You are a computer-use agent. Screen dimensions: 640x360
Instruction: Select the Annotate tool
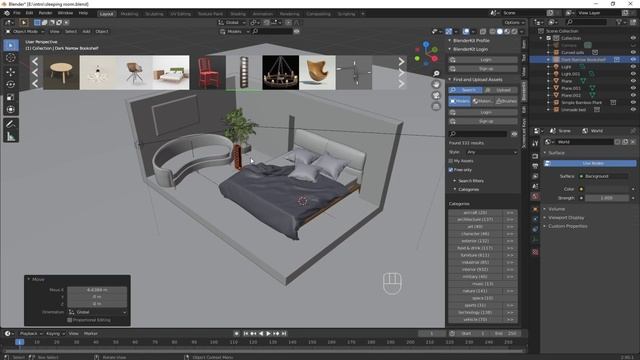point(11,124)
